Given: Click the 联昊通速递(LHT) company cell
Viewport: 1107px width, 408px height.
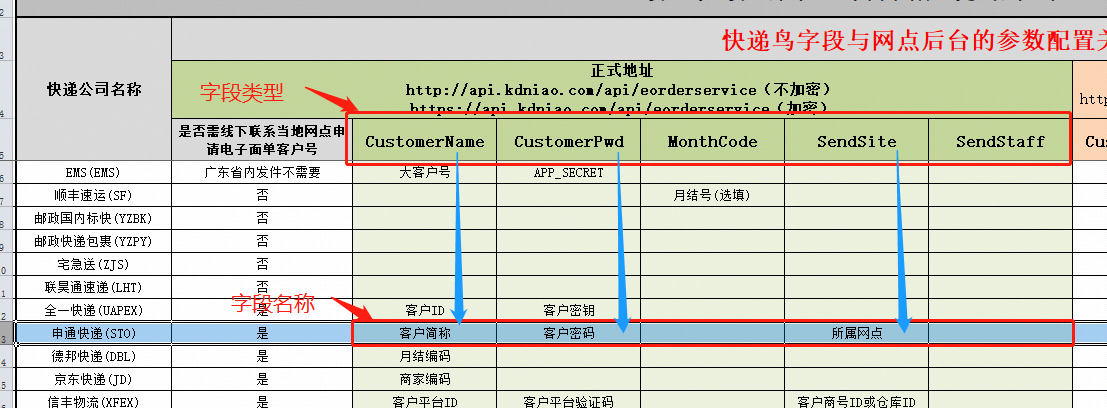Looking at the screenshot, I should (93, 287).
